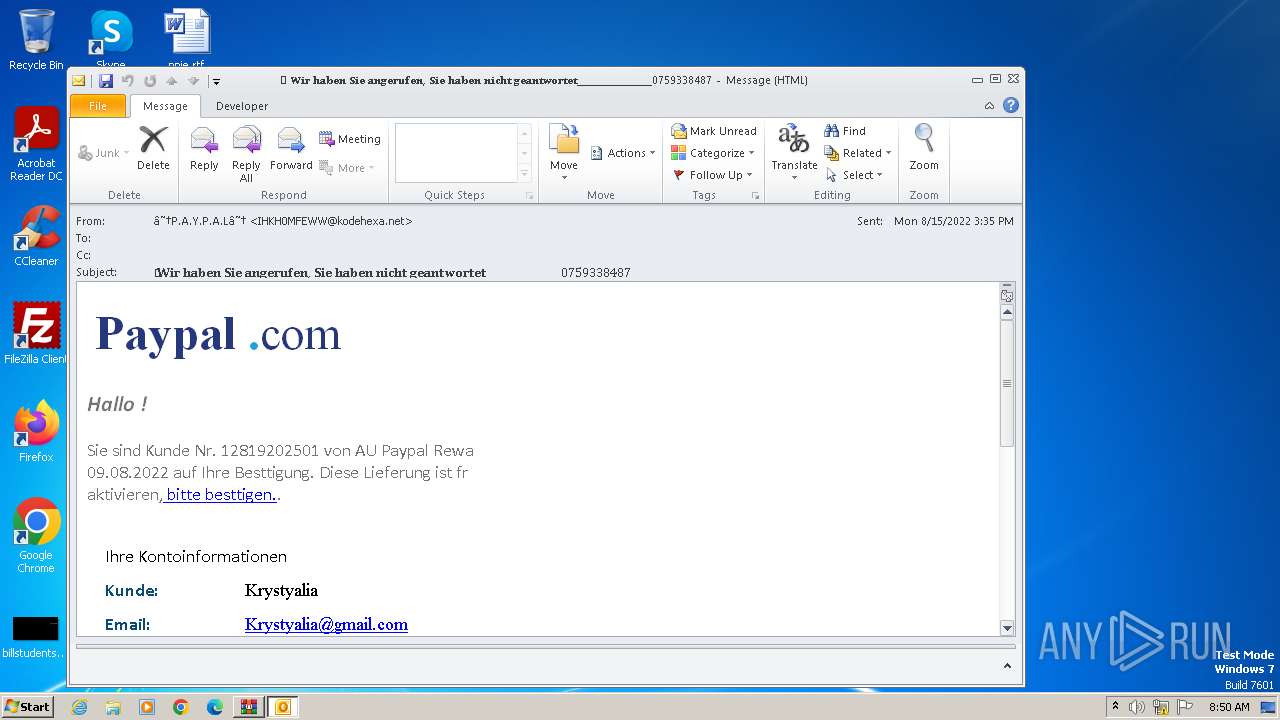
Task: Open the Categorize dropdown
Action: pos(713,153)
